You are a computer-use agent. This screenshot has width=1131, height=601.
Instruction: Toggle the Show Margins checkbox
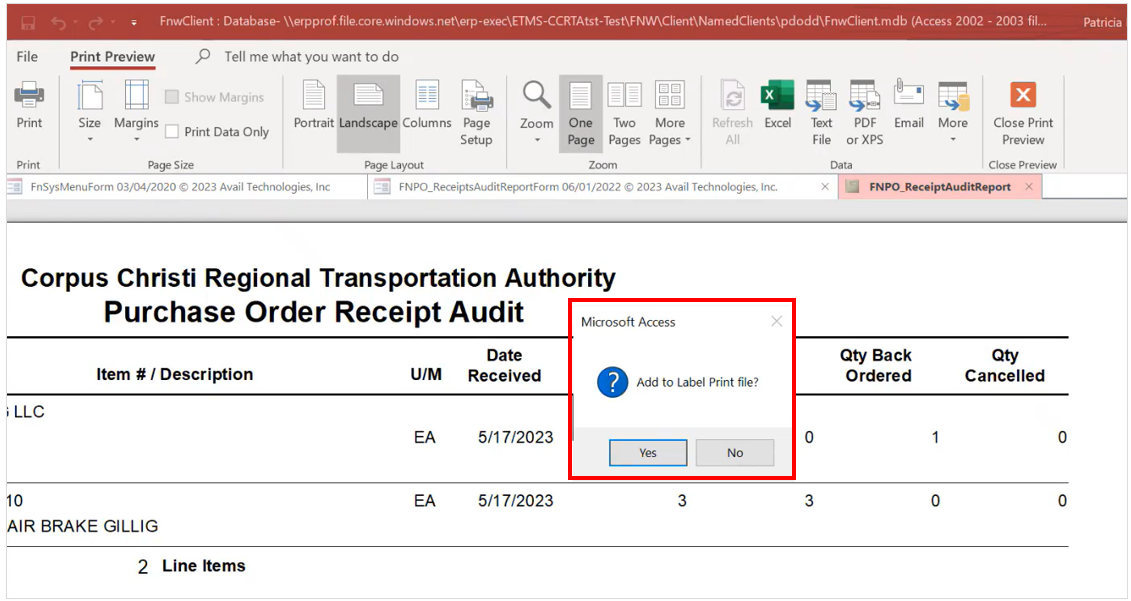pos(173,98)
